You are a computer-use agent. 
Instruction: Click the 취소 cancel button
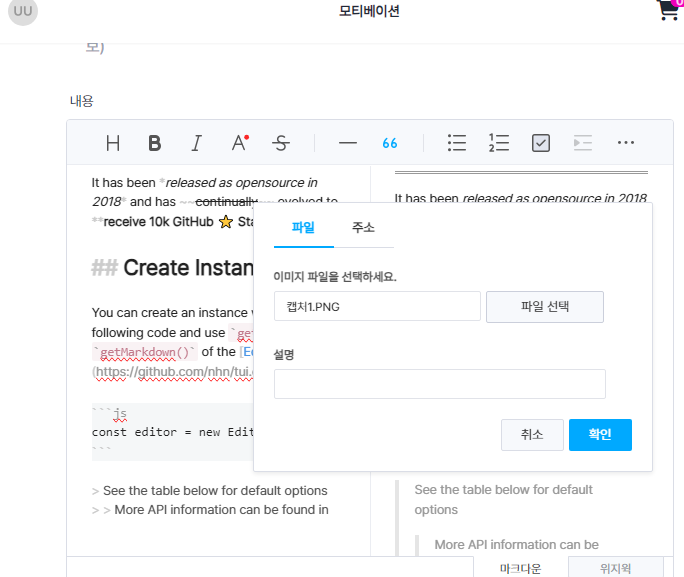(532, 434)
